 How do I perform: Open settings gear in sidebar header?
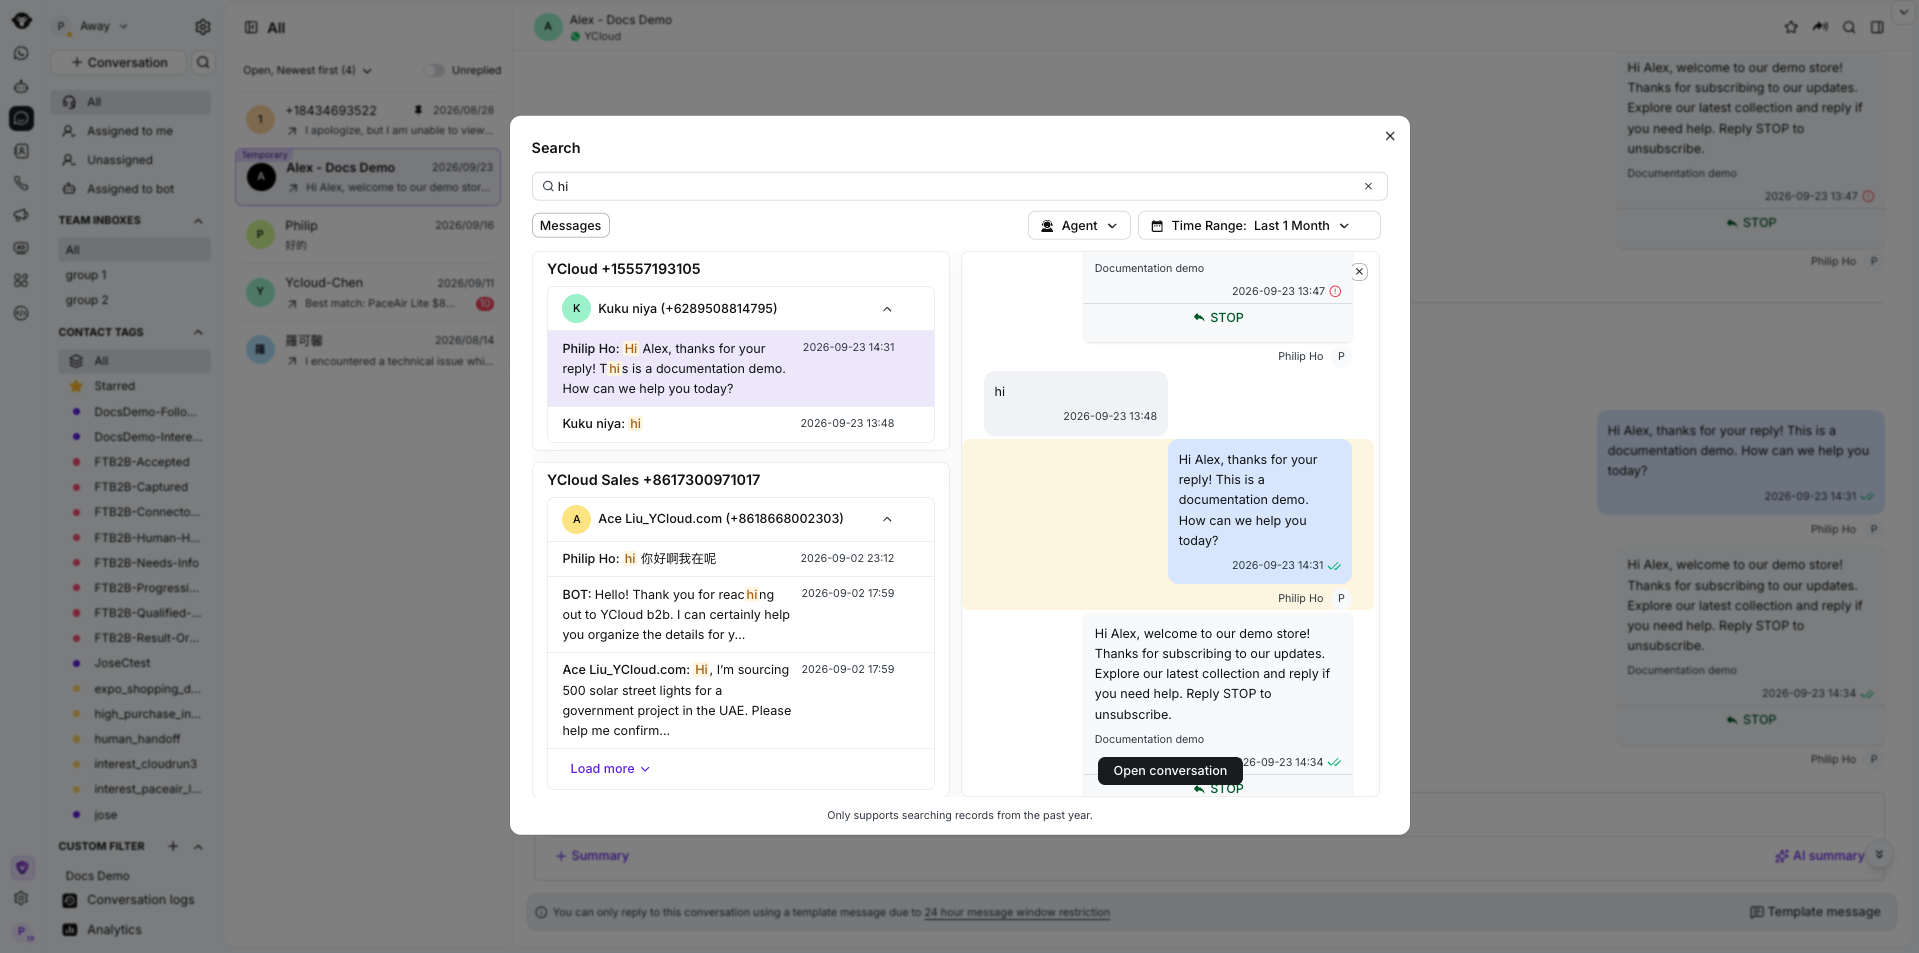tap(203, 27)
